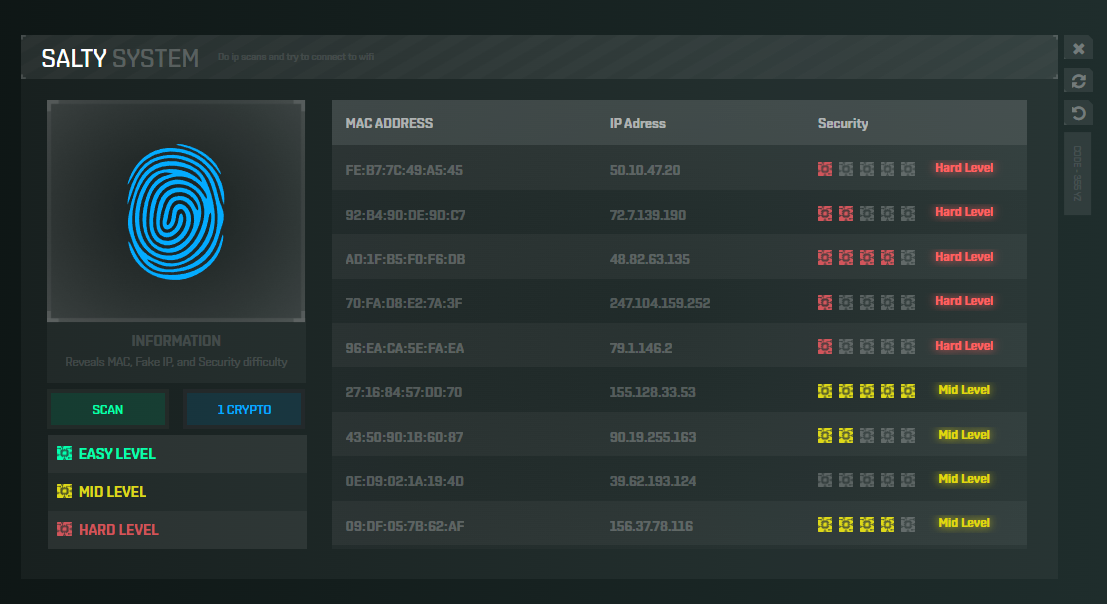Click the blue fingerprint scanner image
This screenshot has height=604, width=1107.
(176, 210)
